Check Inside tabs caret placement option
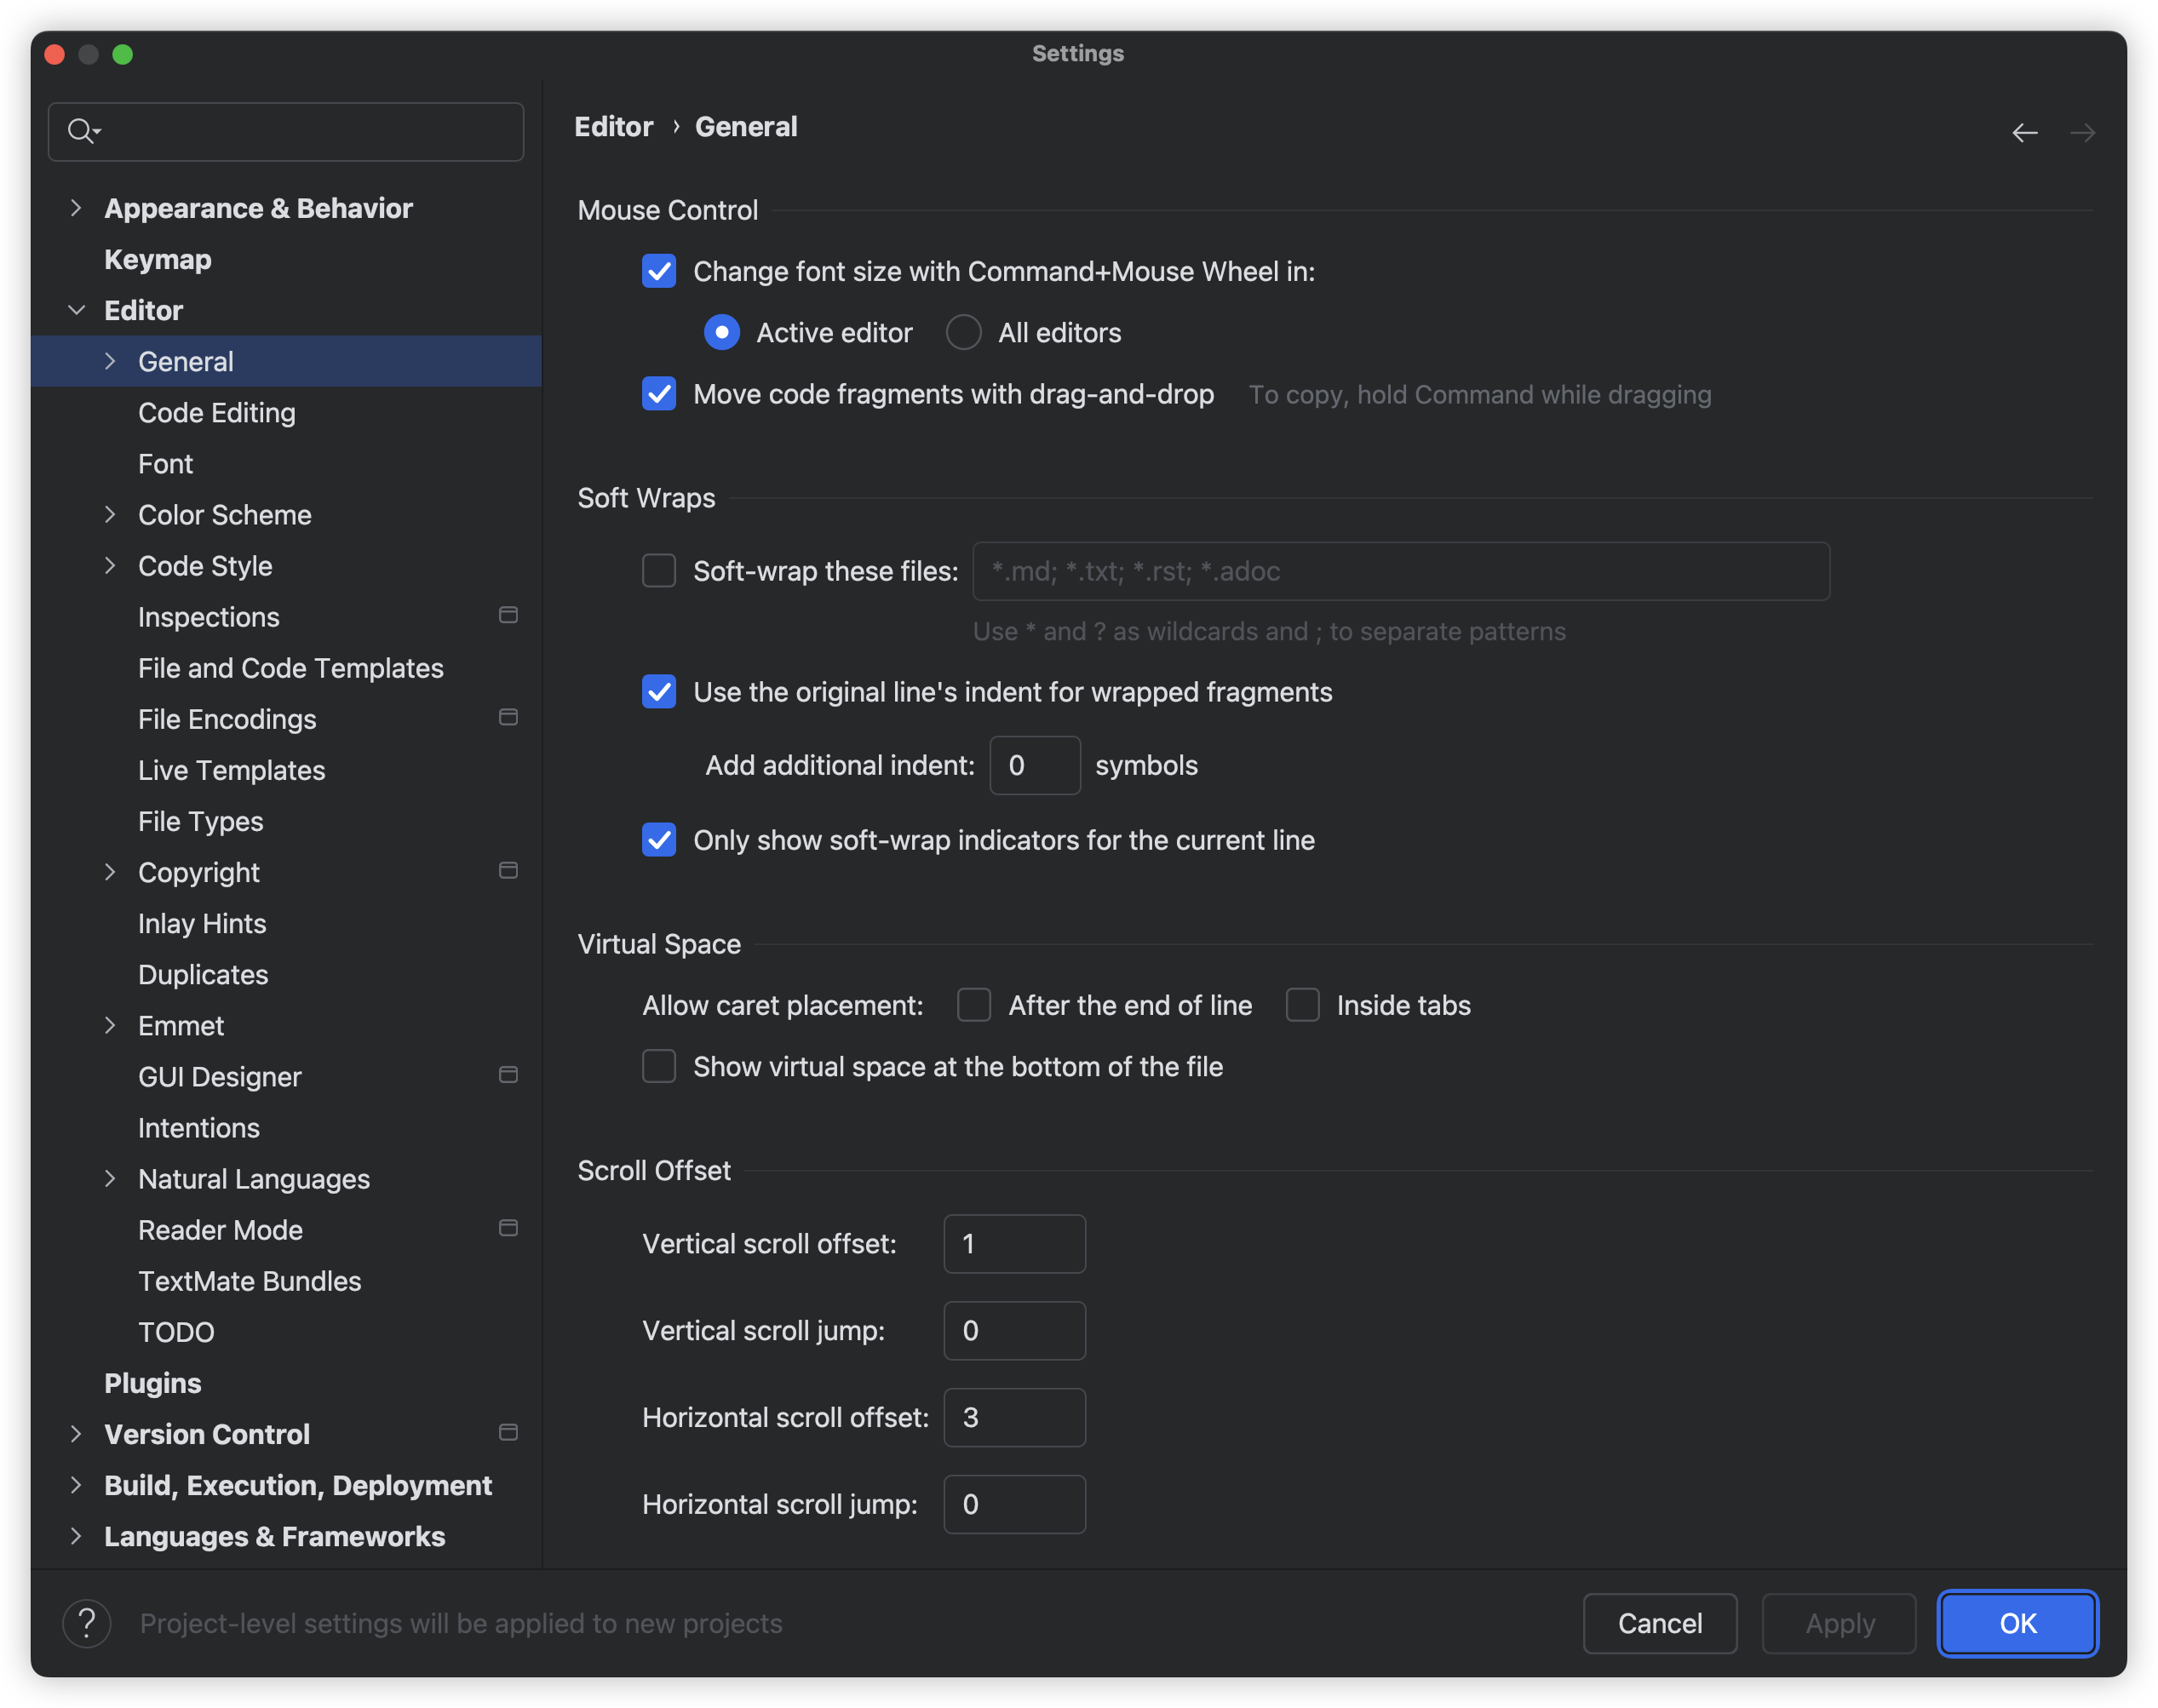Viewport: 2158px width, 1708px height. click(x=1302, y=1004)
